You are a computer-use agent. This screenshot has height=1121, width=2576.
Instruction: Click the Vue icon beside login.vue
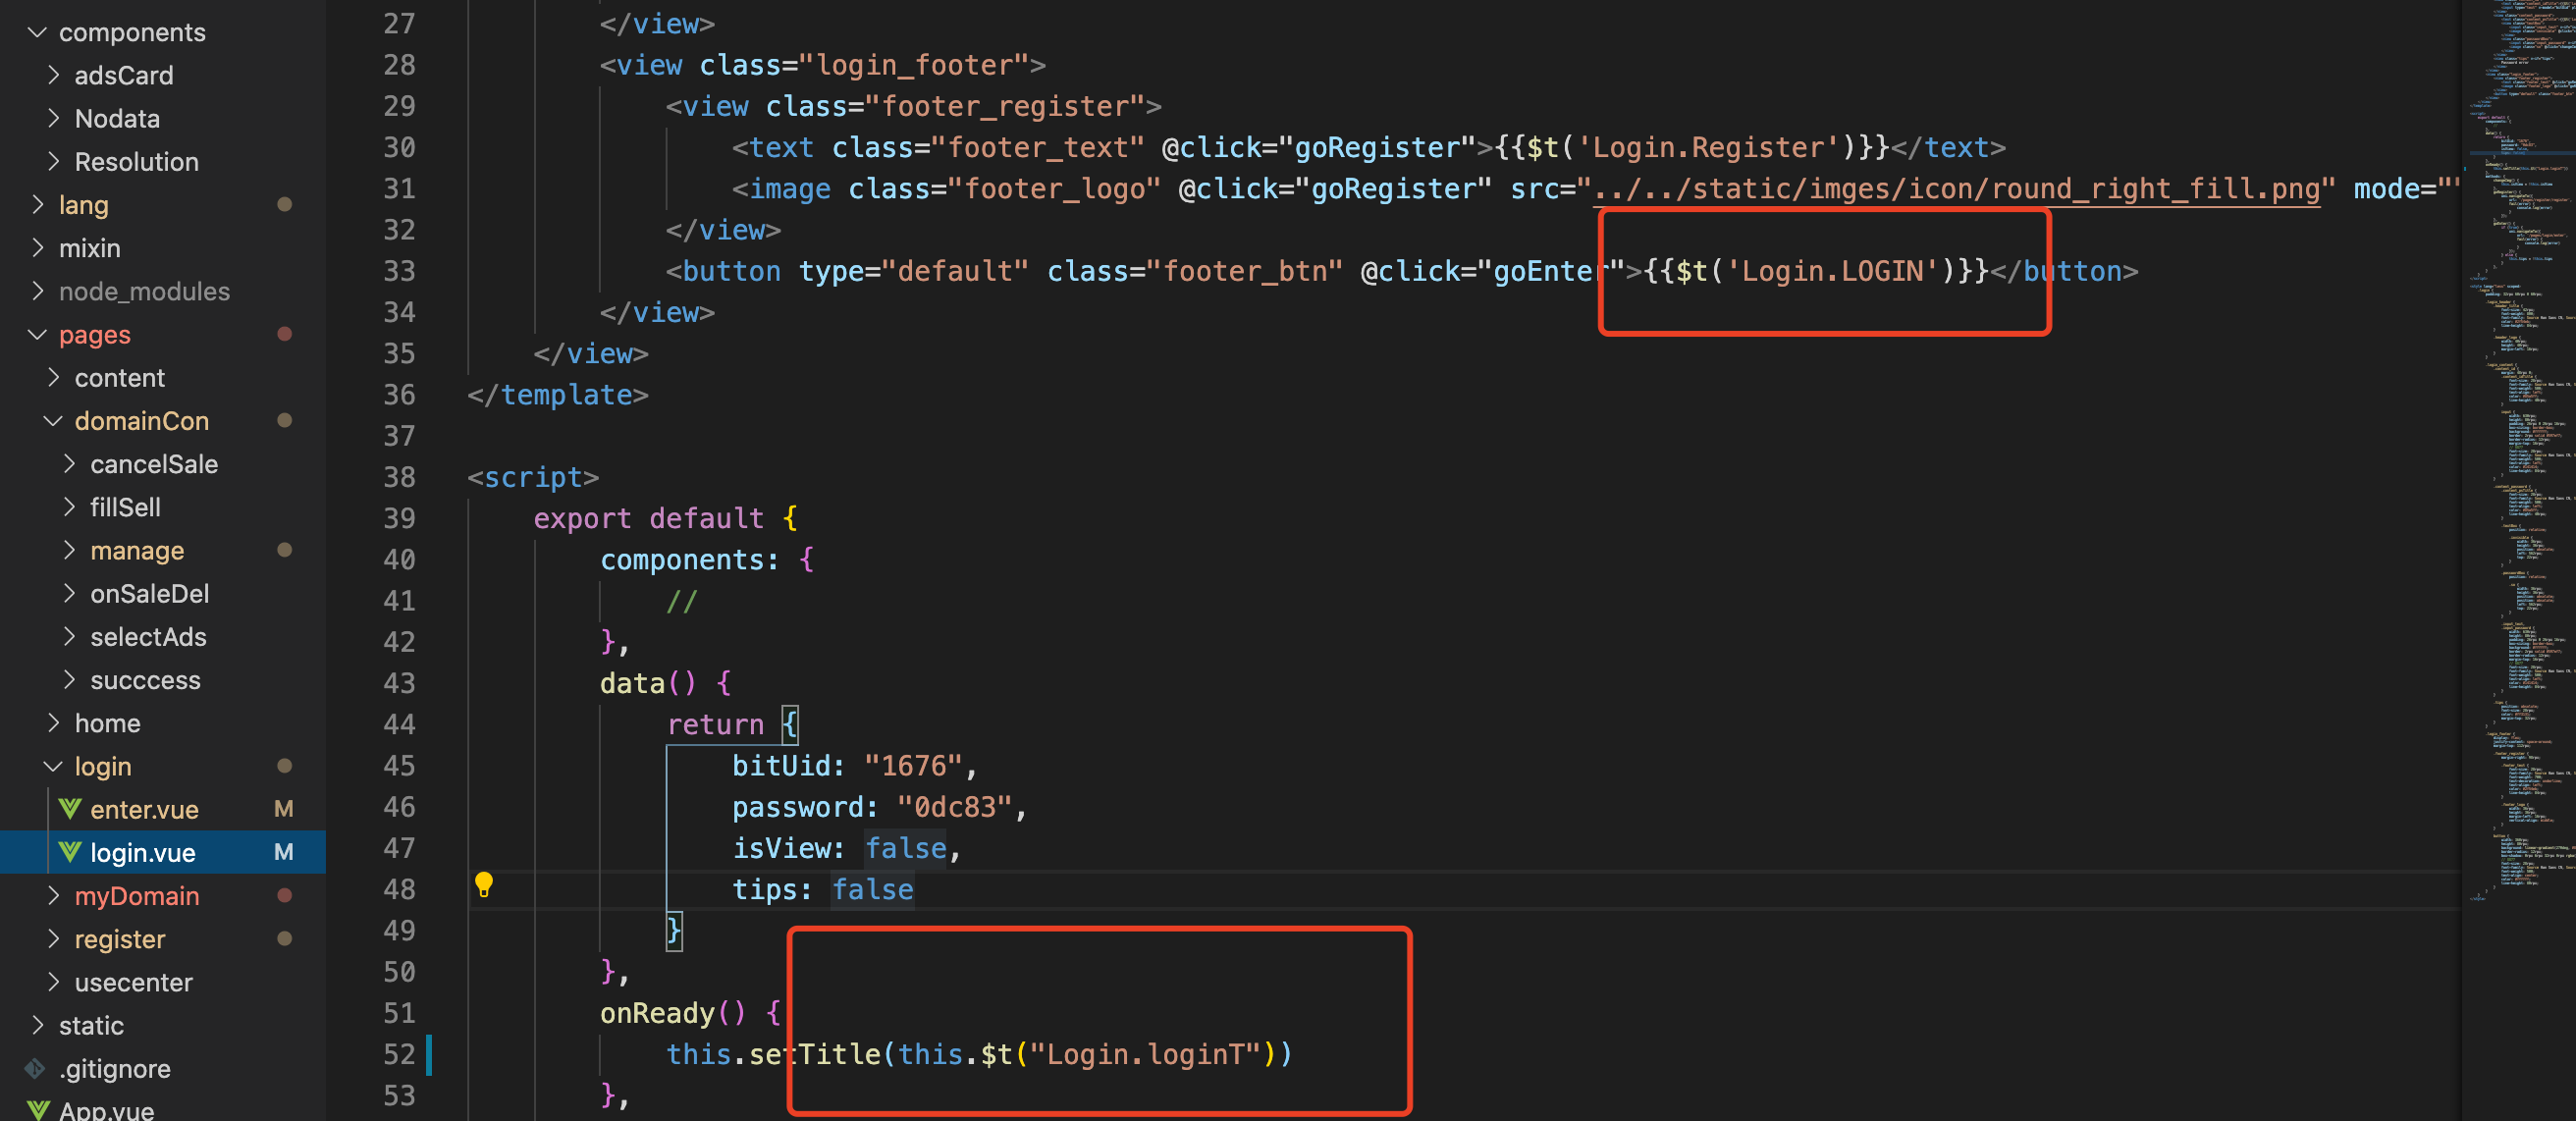[70, 852]
